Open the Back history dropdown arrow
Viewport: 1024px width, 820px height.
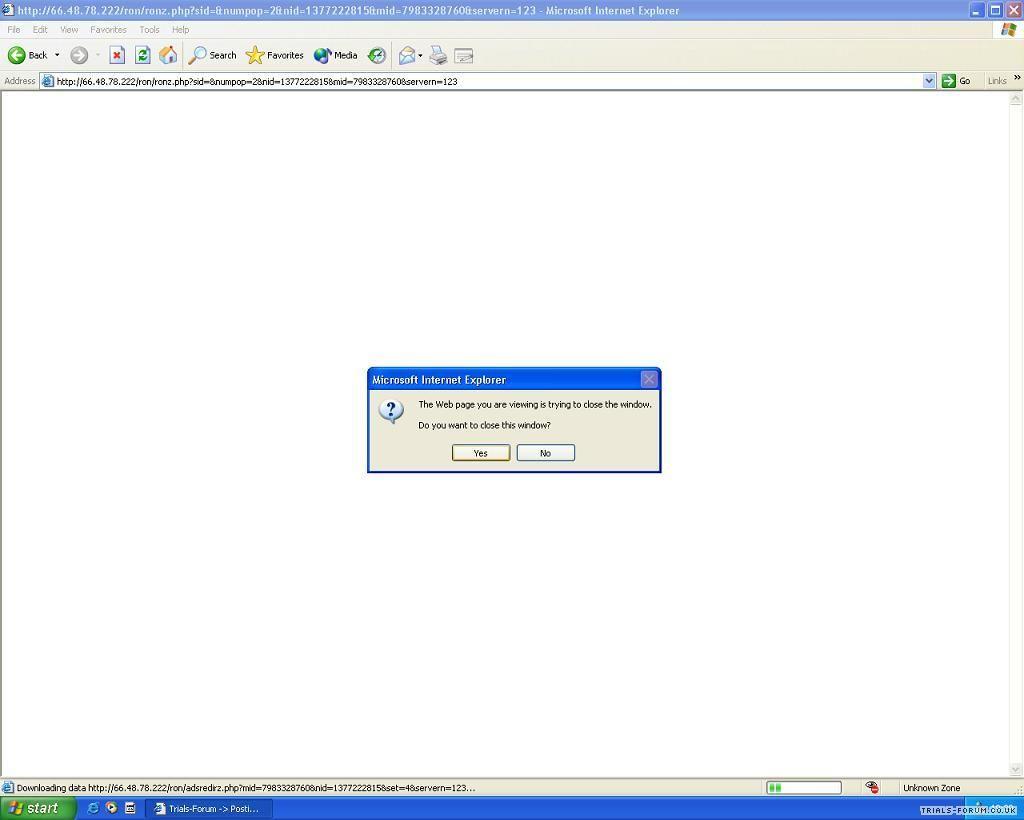pyautogui.click(x=57, y=55)
